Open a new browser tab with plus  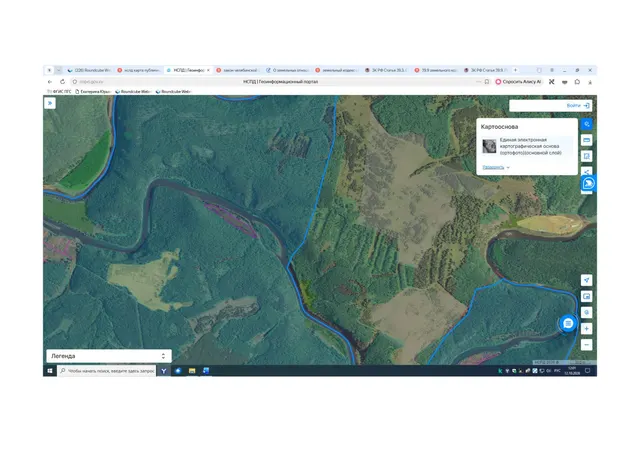click(516, 70)
